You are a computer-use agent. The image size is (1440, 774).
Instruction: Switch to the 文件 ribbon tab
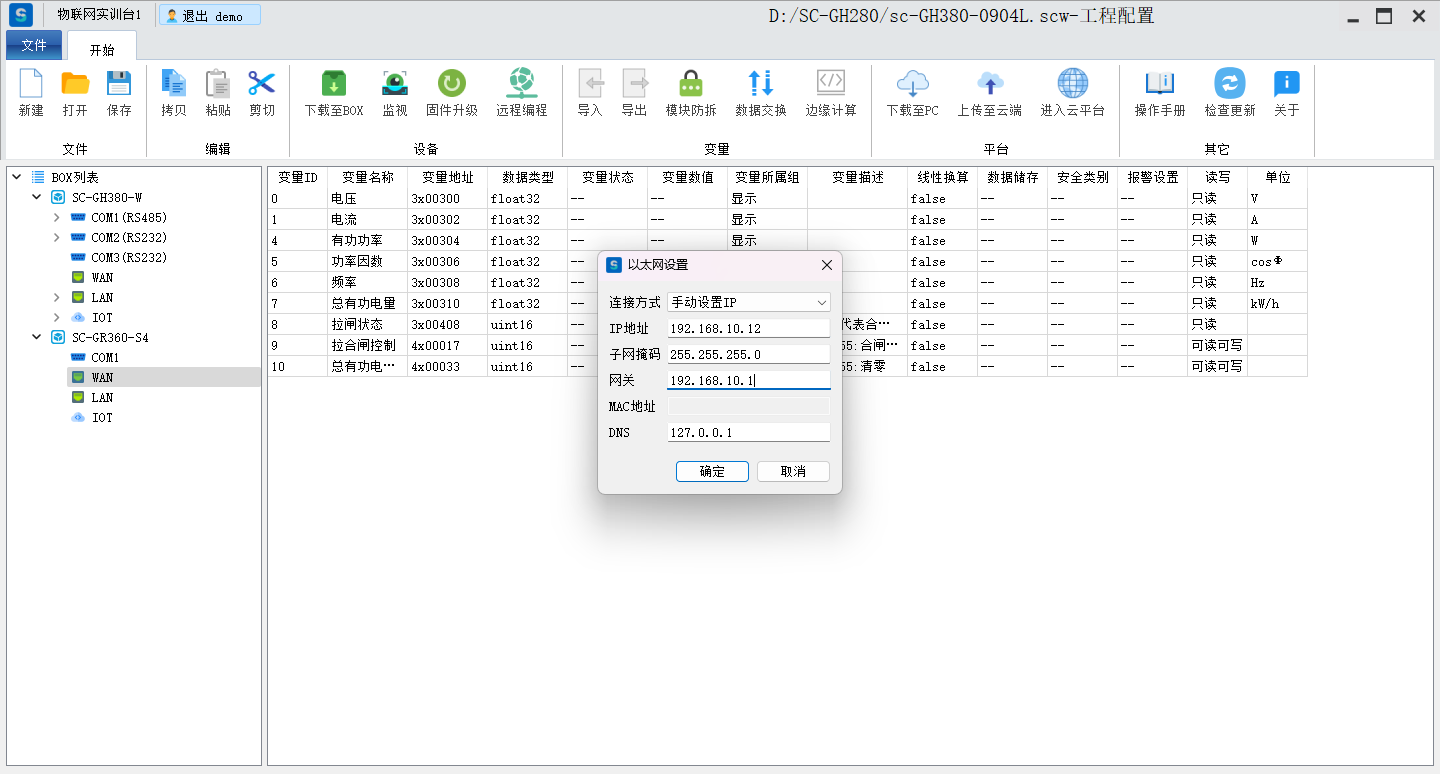tap(34, 45)
